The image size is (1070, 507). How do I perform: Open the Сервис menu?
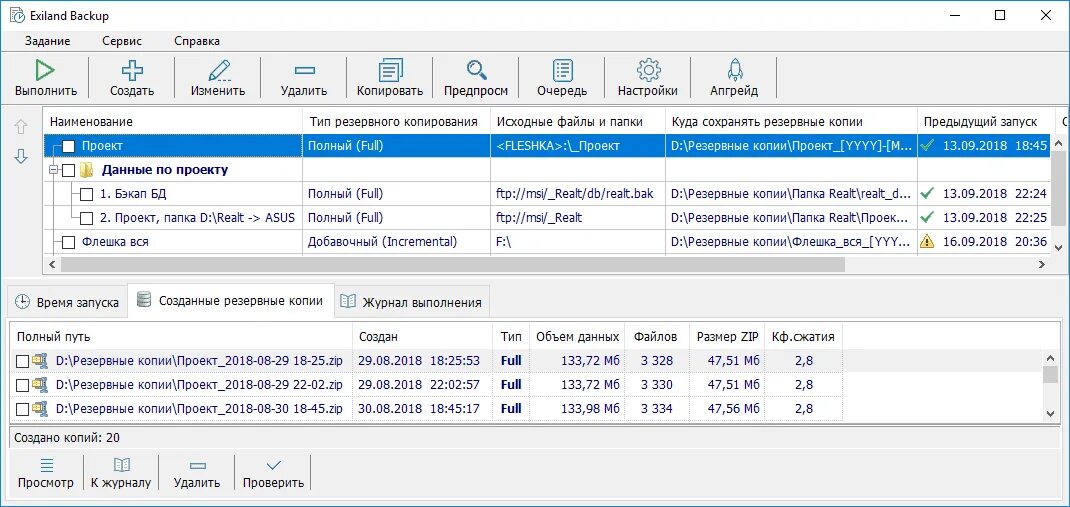click(122, 41)
